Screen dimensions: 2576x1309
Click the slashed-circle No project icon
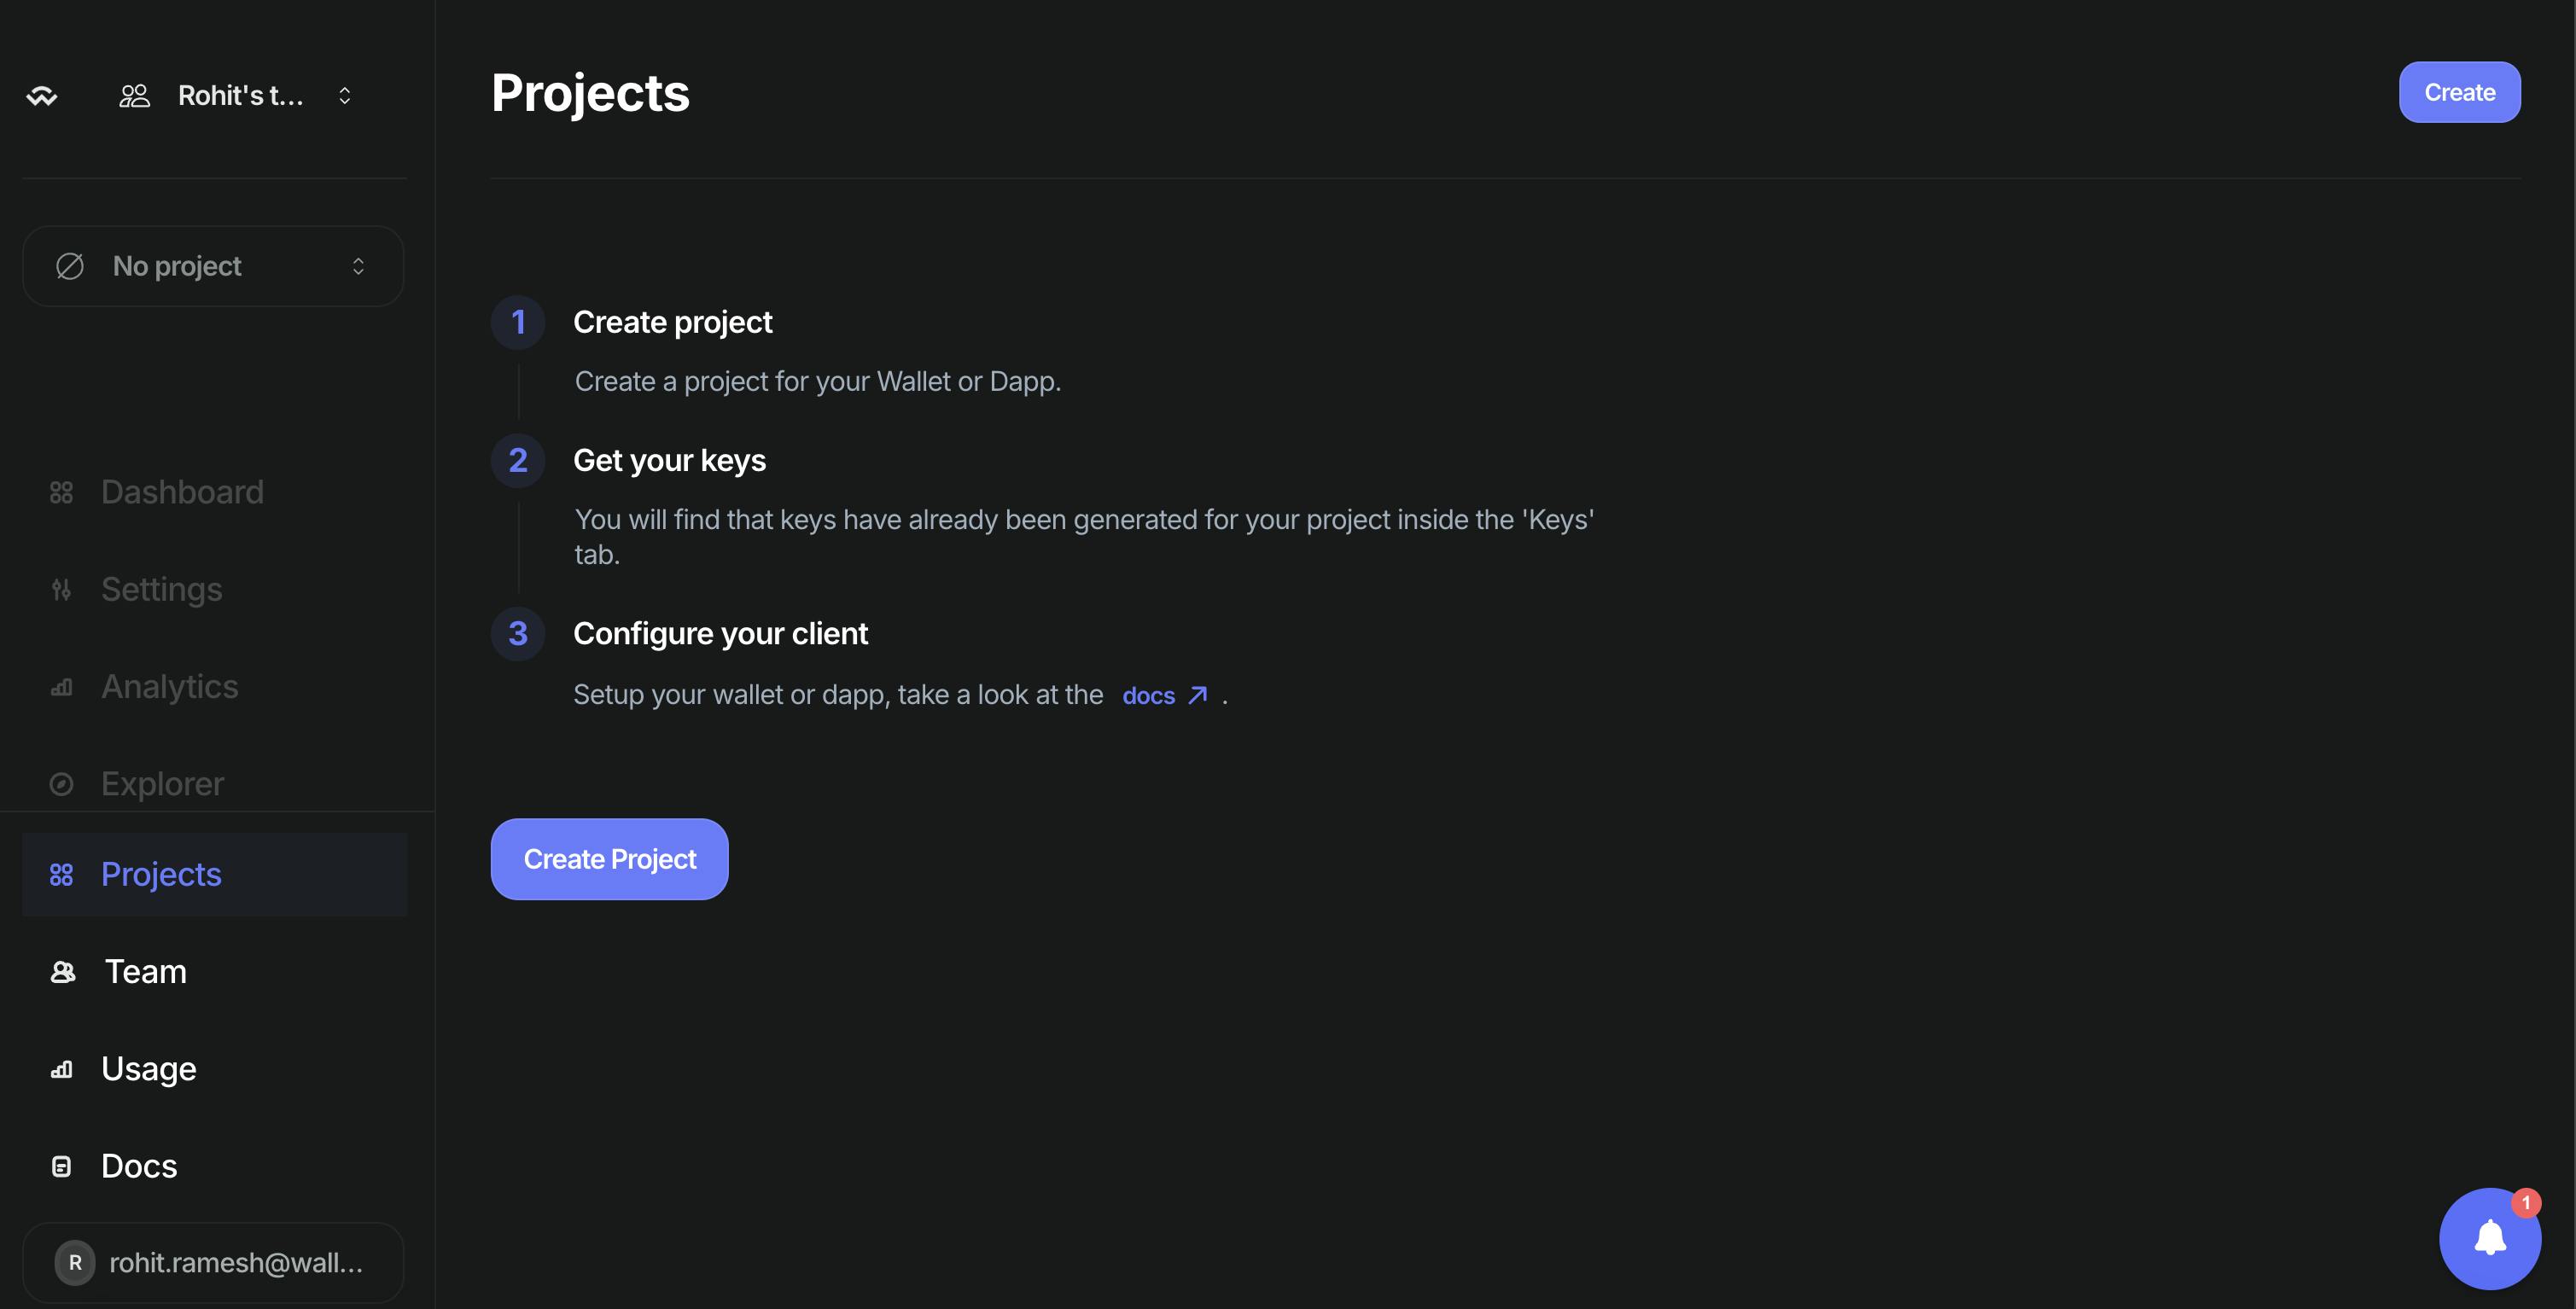[x=68, y=265]
